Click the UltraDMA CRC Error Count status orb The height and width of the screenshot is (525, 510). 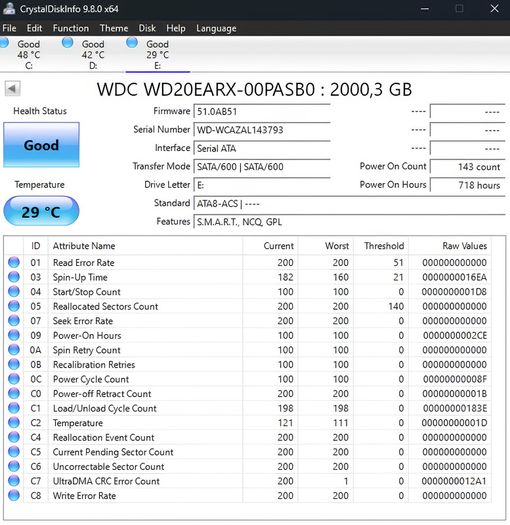14,481
